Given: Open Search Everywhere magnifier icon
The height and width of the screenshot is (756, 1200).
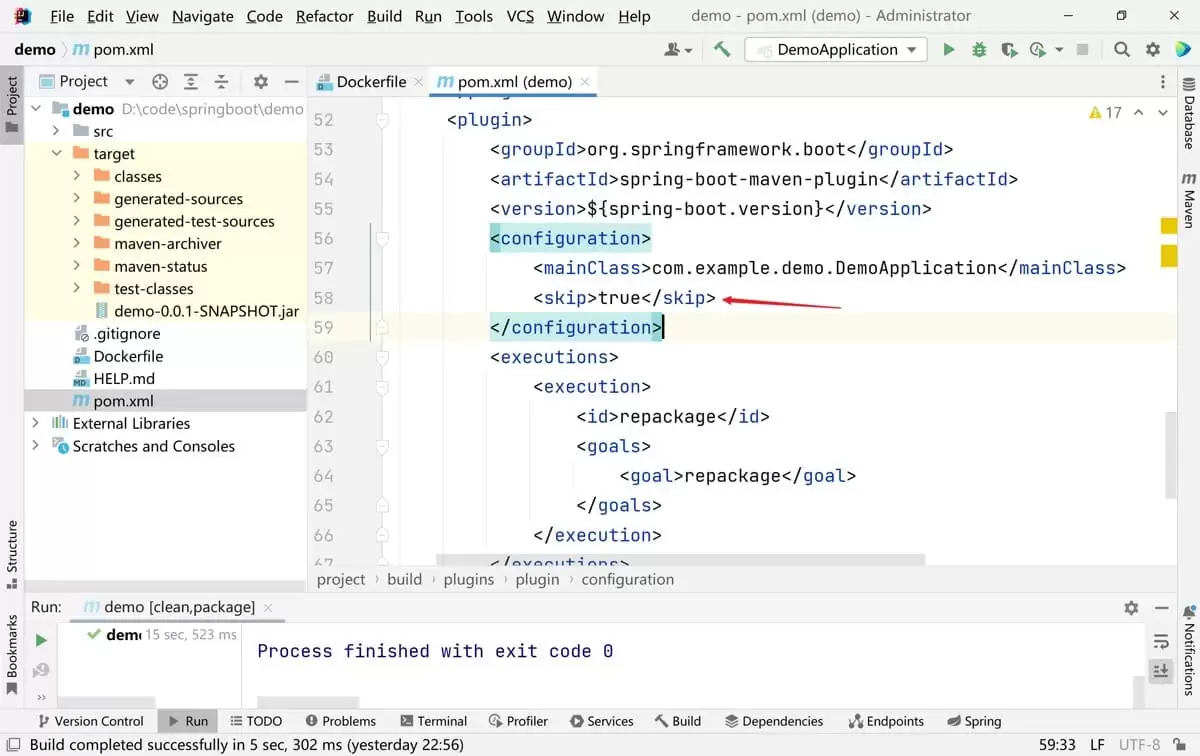Looking at the screenshot, I should pyautogui.click(x=1122, y=49).
